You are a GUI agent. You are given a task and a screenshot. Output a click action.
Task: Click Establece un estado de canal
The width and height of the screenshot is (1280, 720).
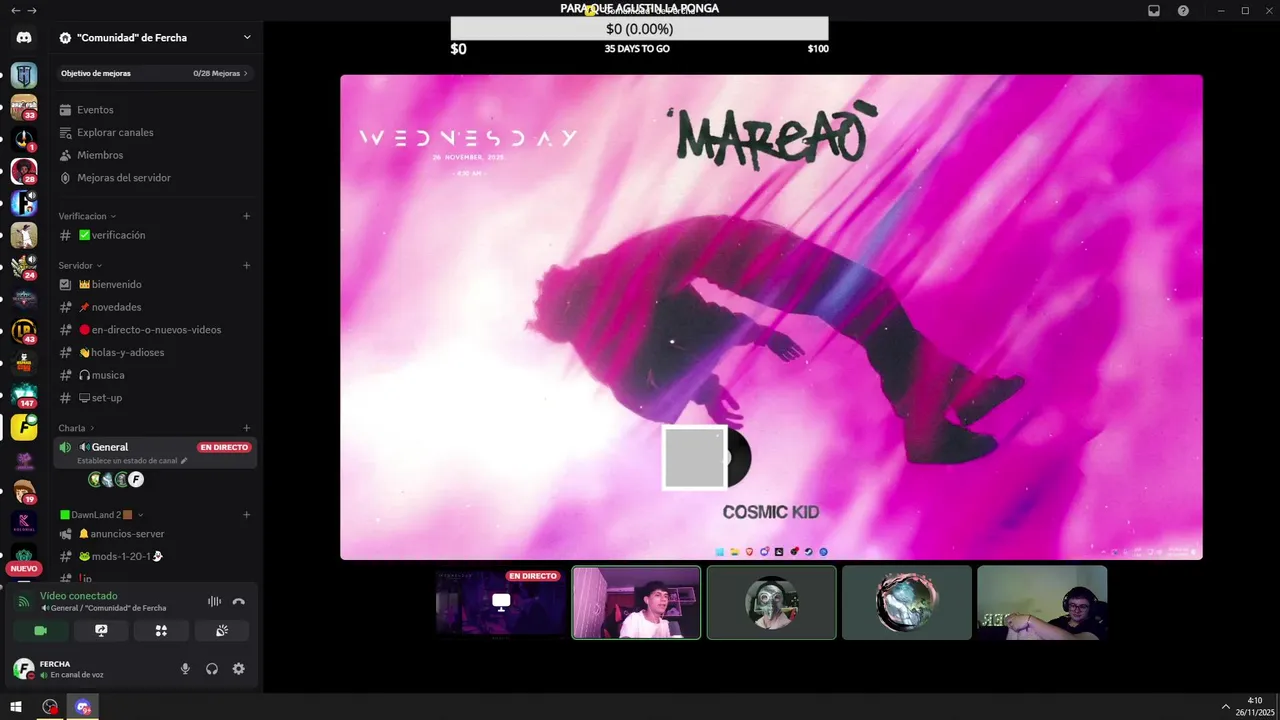[x=132, y=461]
